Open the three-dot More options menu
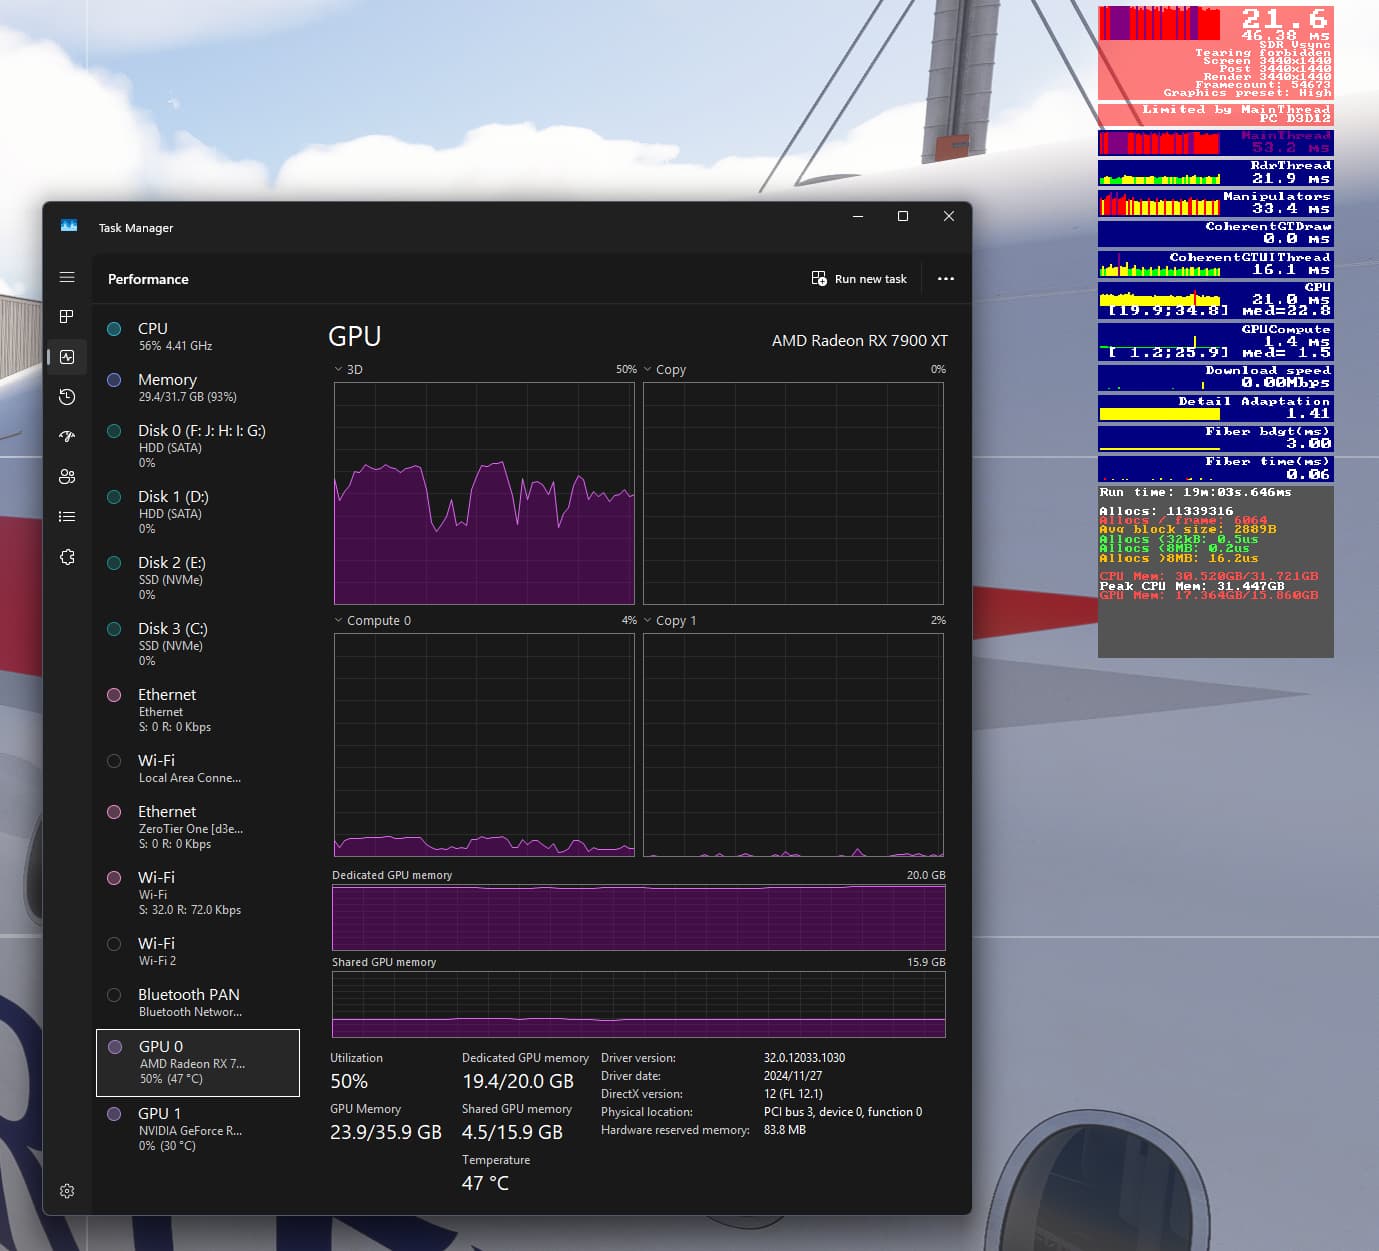The width and height of the screenshot is (1379, 1251). pos(946,278)
